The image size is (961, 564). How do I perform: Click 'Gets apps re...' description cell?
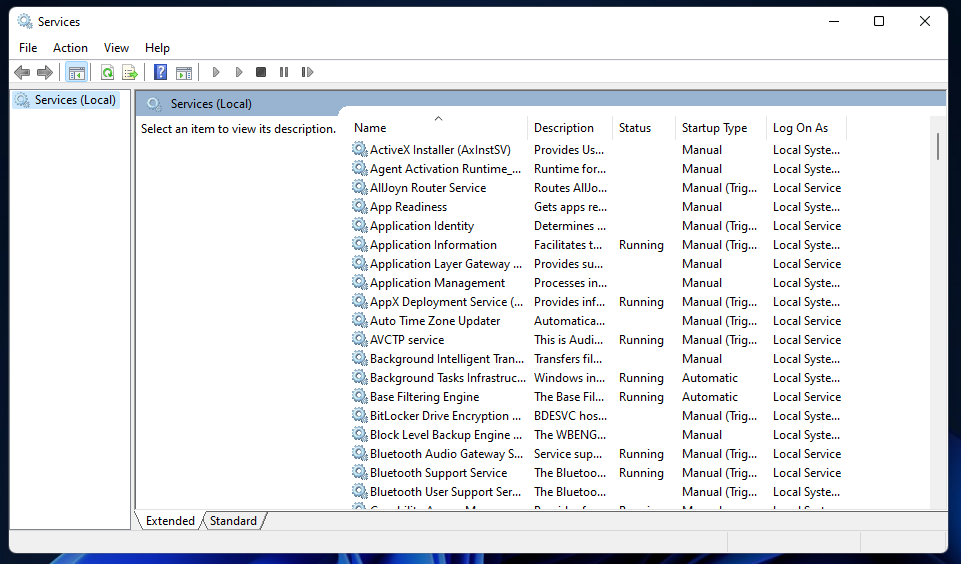[570, 207]
